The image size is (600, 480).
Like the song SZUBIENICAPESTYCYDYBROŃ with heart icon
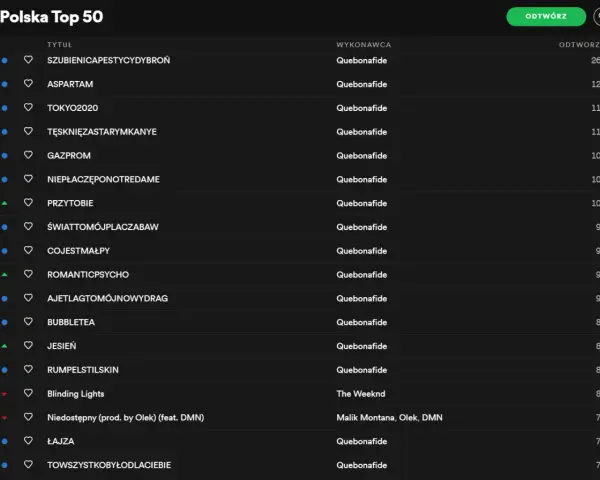point(28,60)
